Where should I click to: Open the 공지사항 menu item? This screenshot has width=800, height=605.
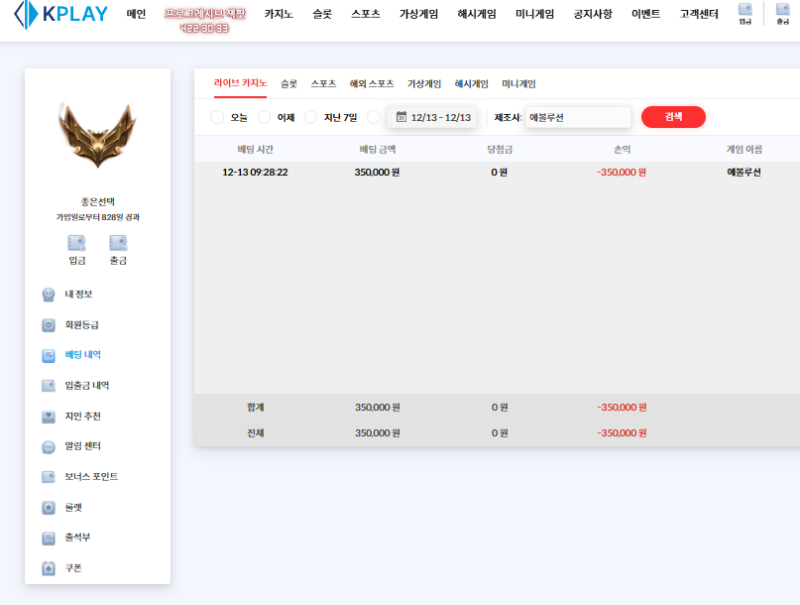click(x=592, y=14)
